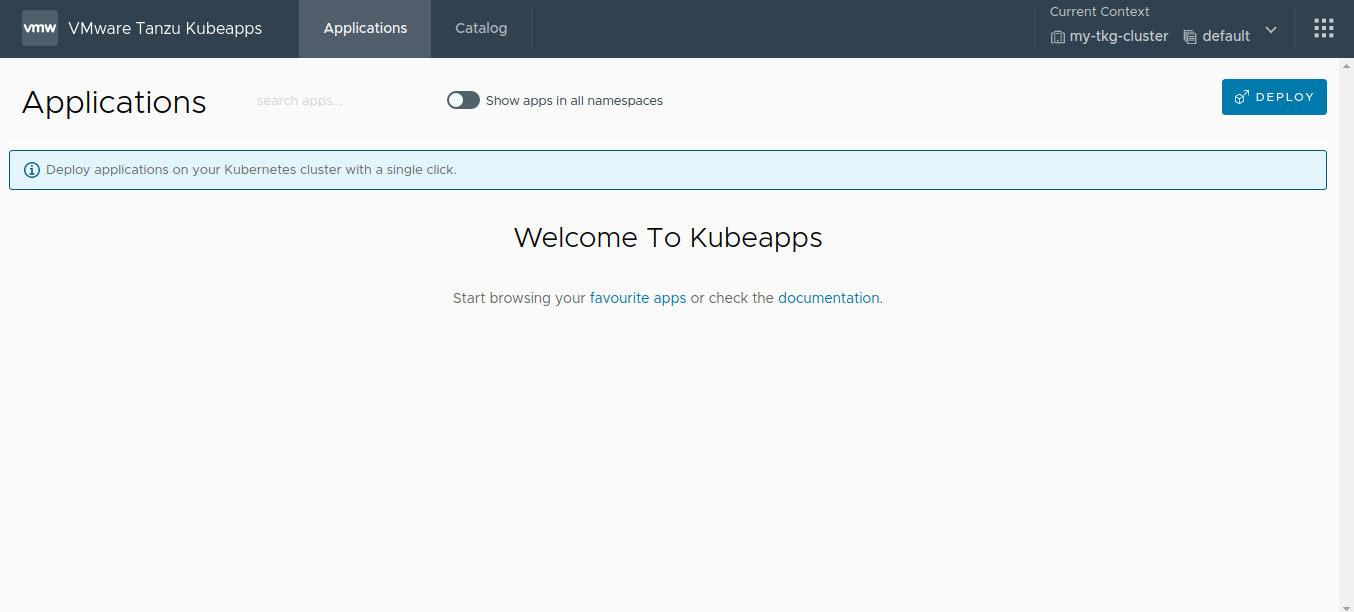1354x612 pixels.
Task: Click the cluster icon beside my-tkg-cluster
Action: (1057, 36)
